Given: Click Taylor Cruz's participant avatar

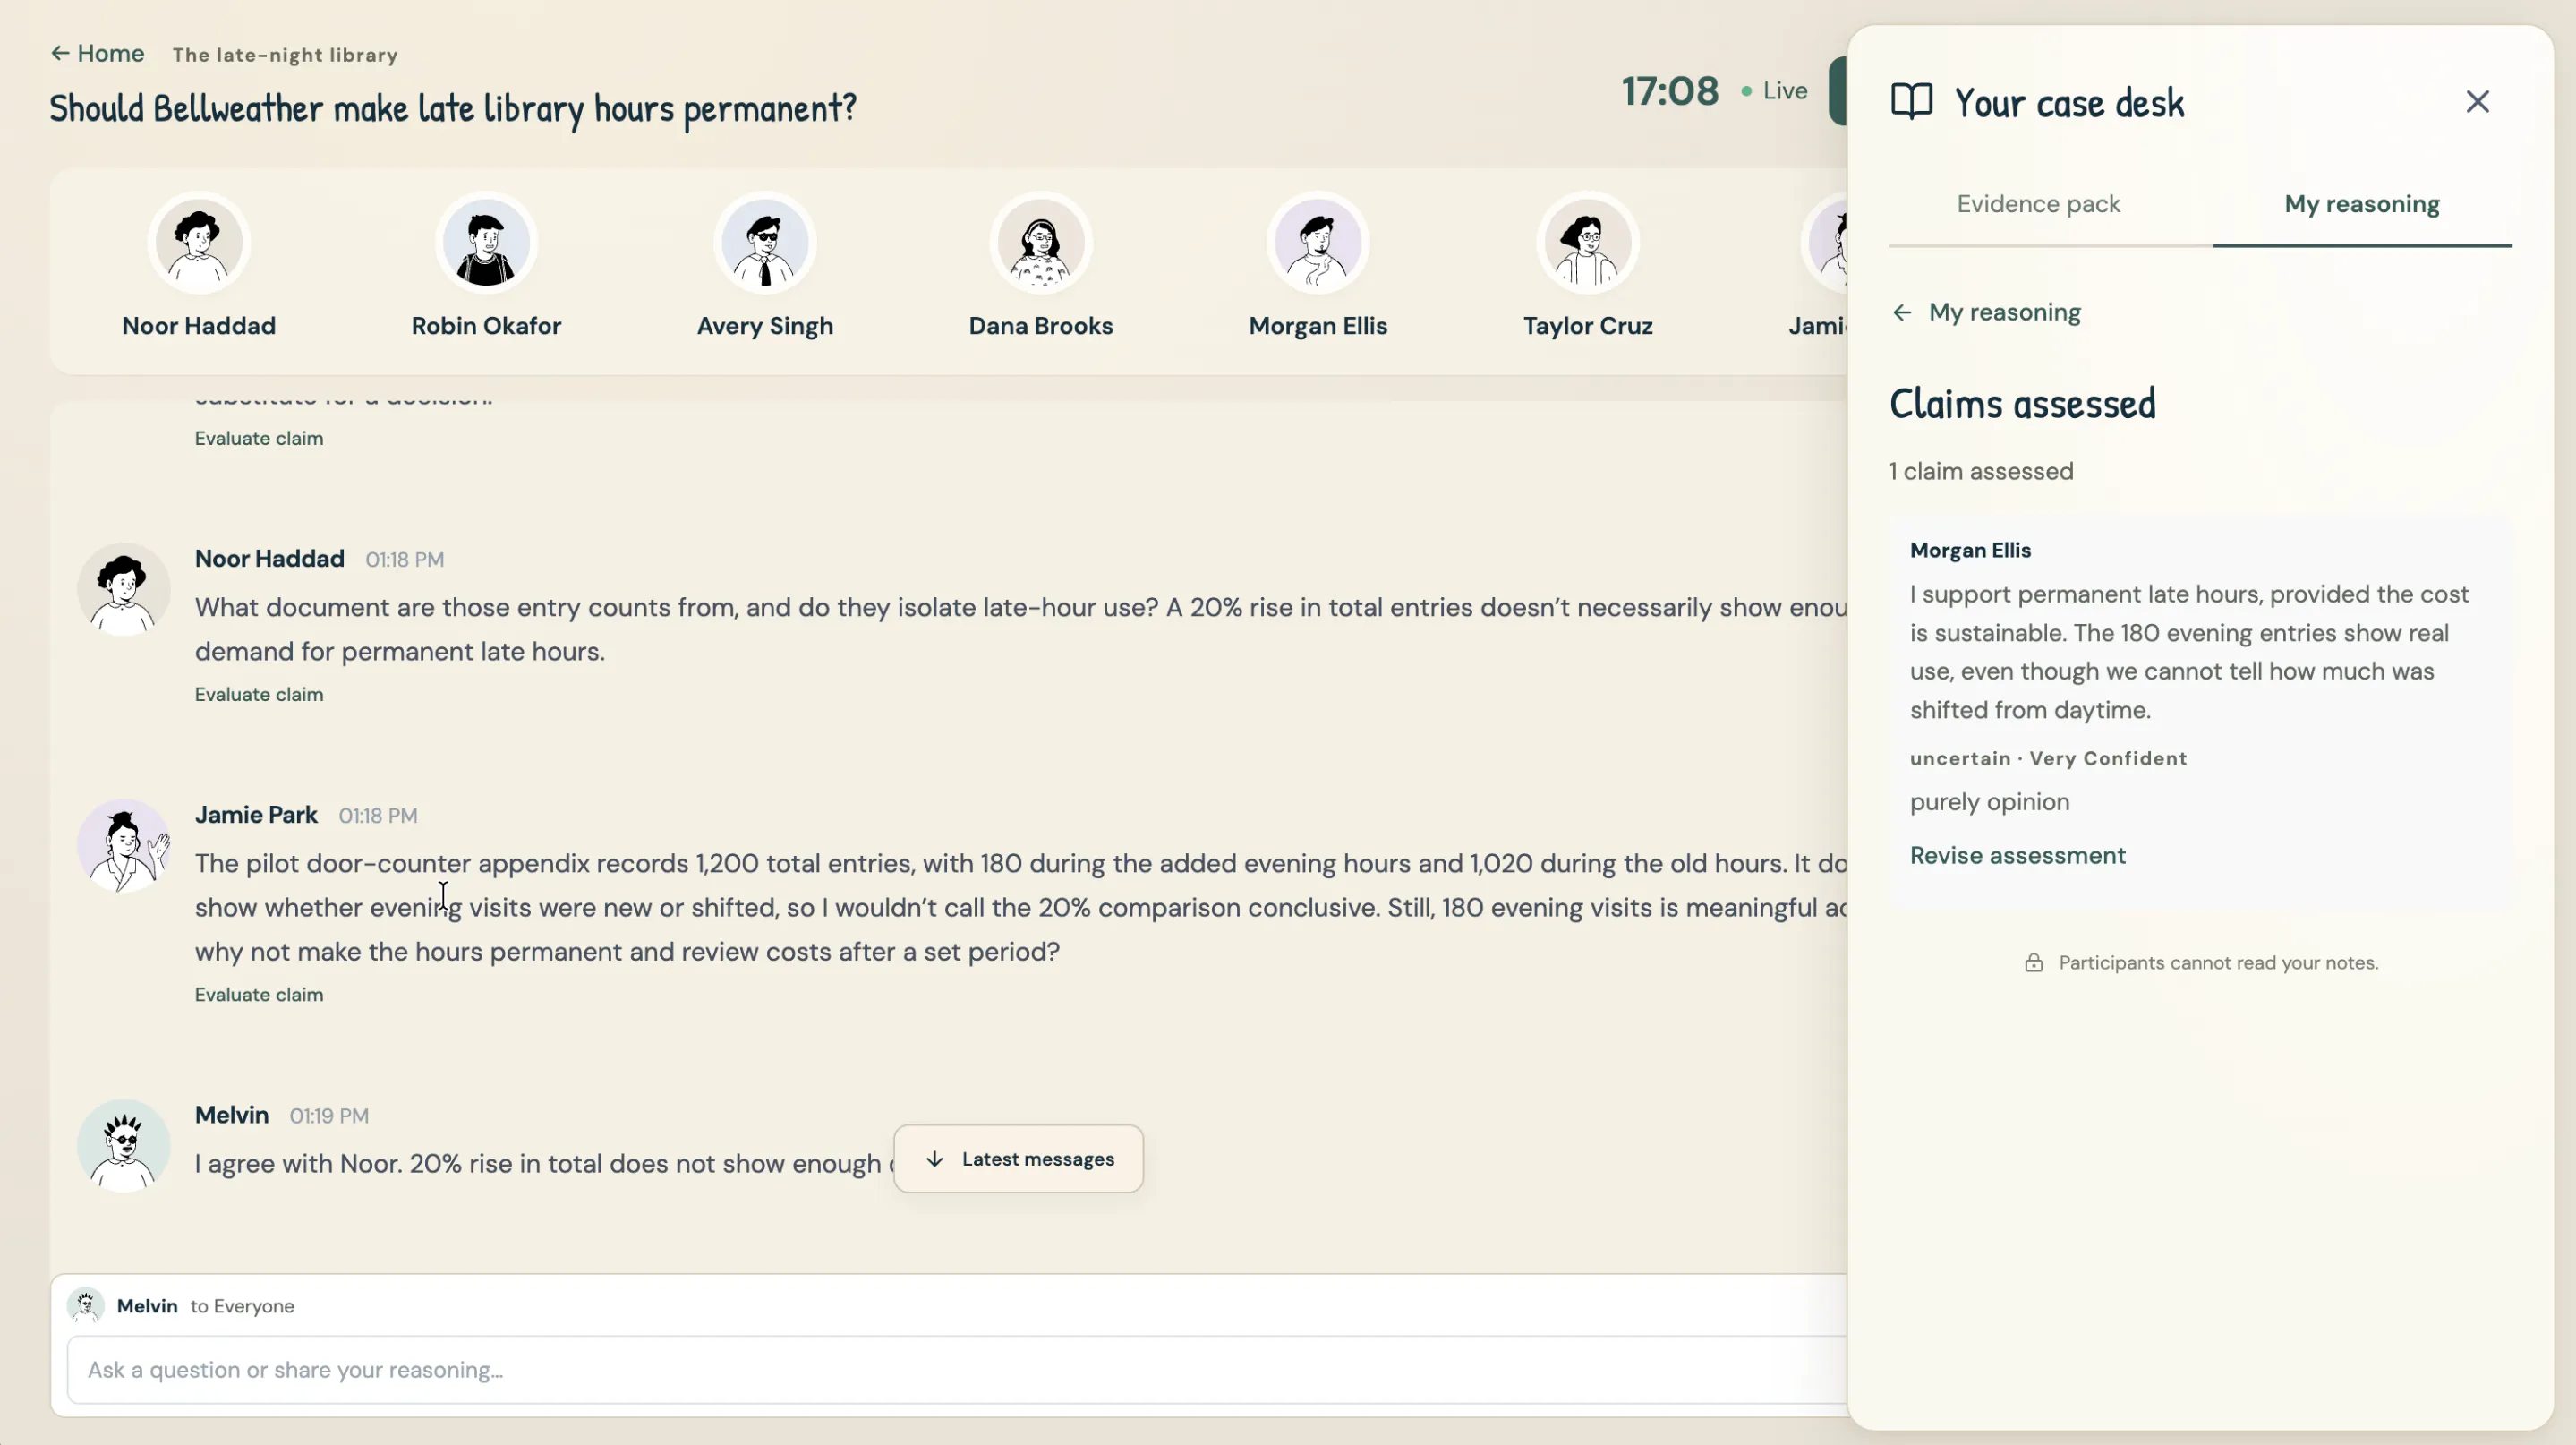Looking at the screenshot, I should coord(1588,243).
